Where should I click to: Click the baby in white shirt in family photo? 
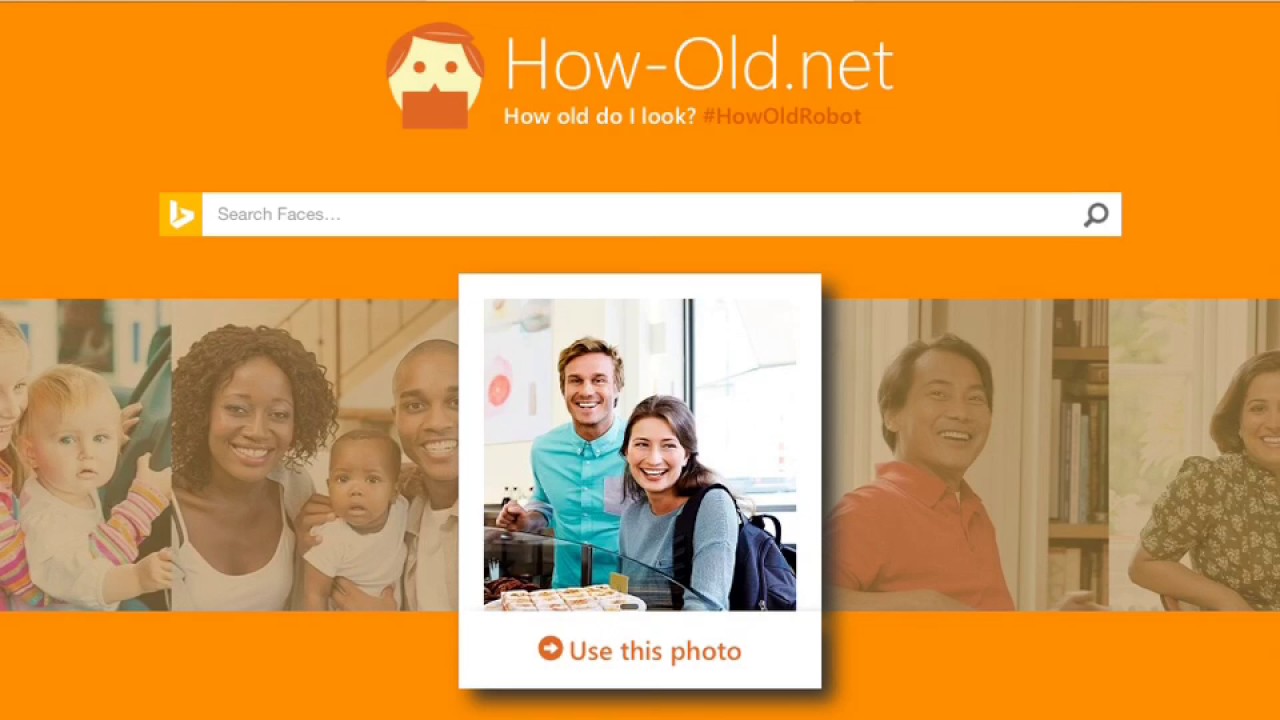click(362, 520)
